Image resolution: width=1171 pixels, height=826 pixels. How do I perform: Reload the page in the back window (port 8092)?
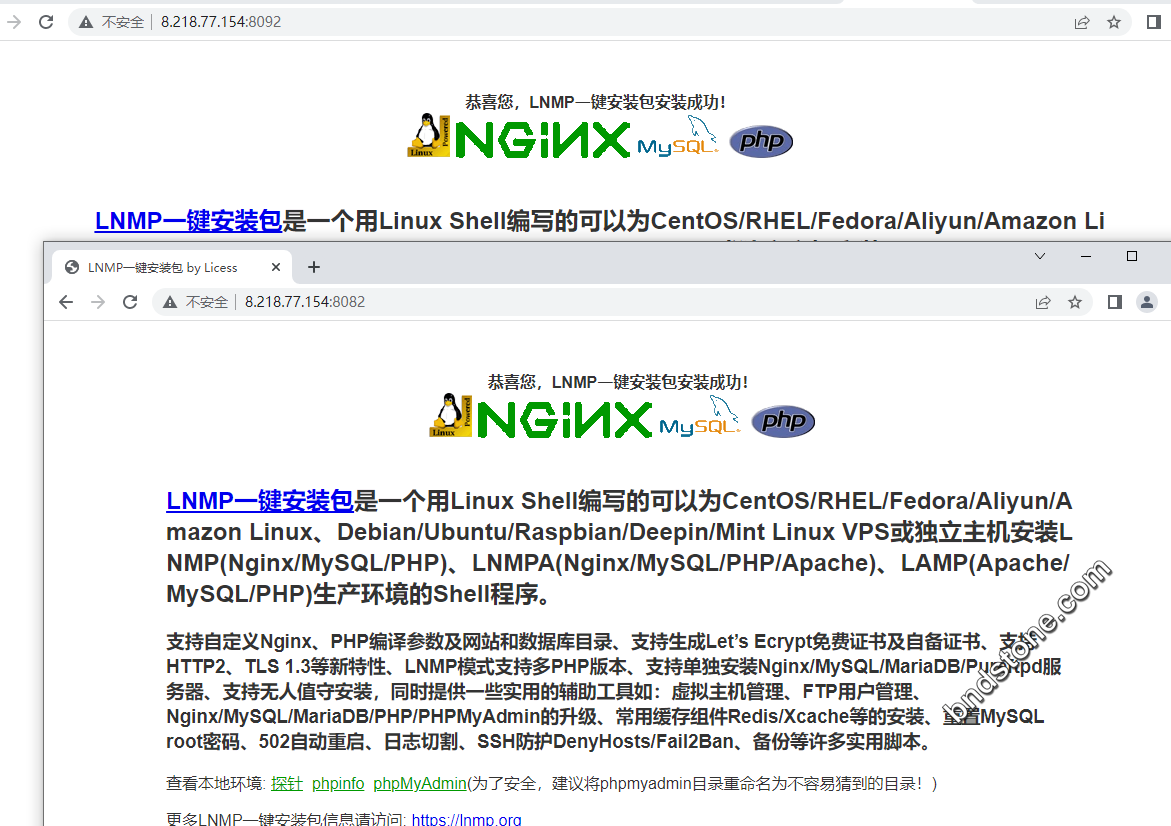[46, 22]
